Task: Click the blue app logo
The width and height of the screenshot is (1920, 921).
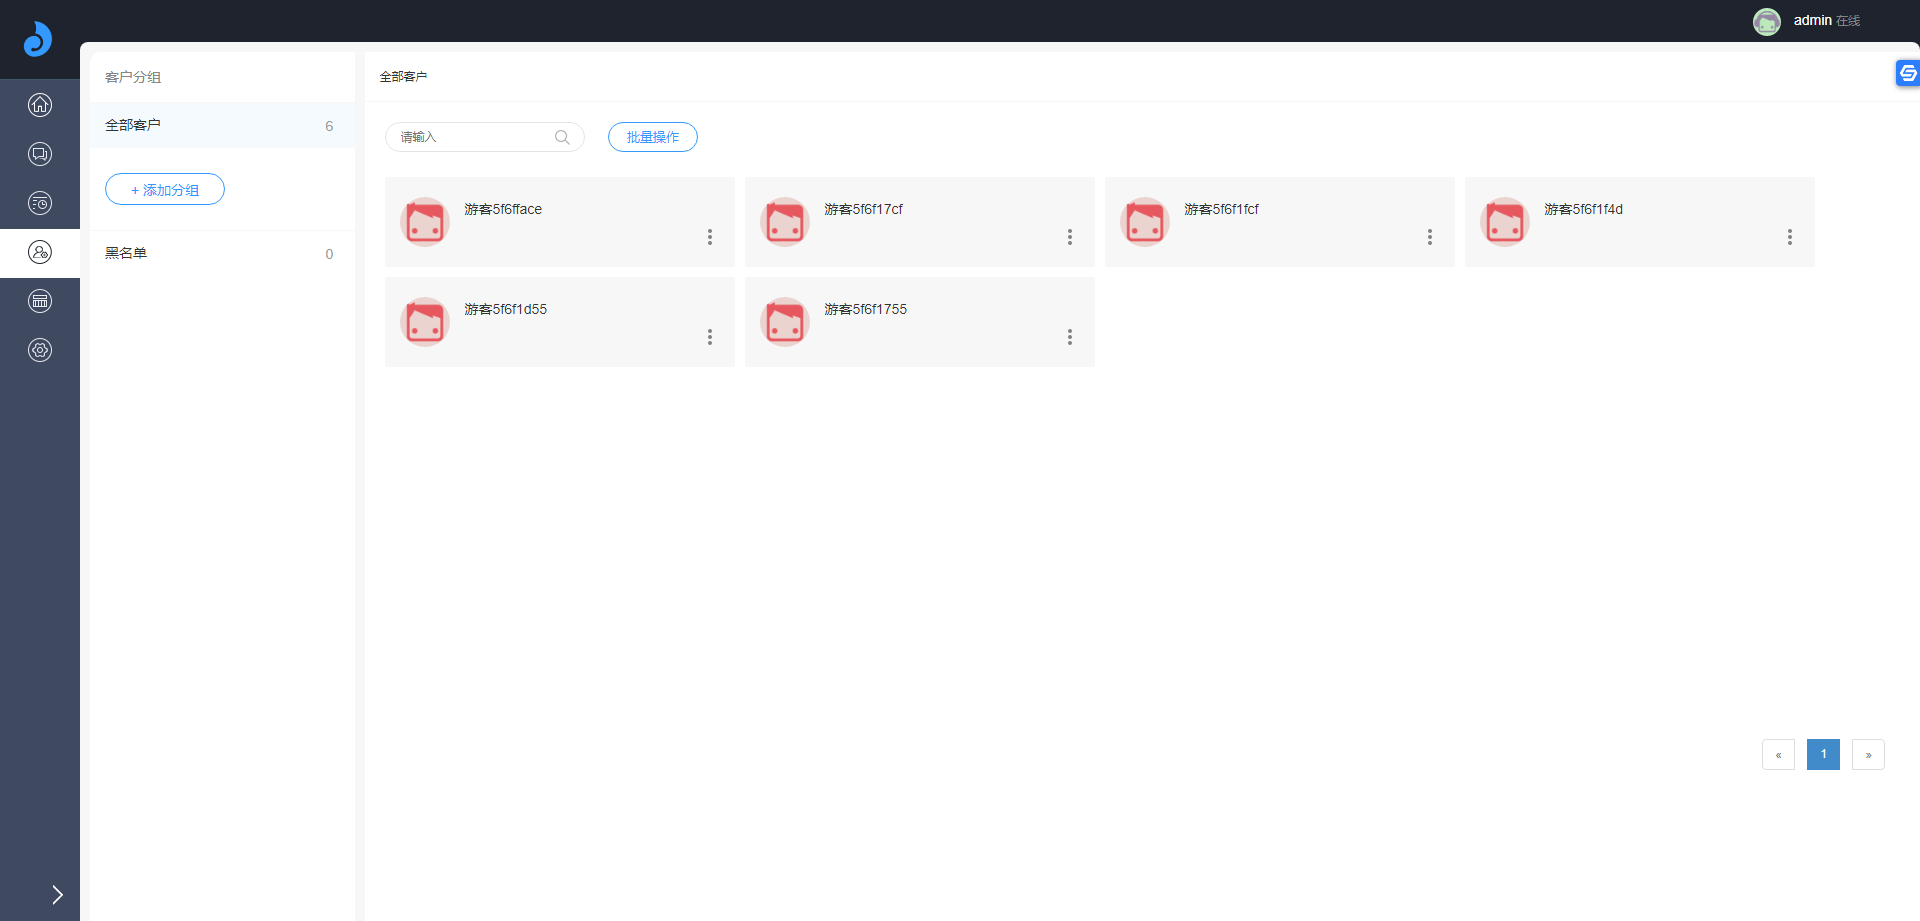Action: coord(38,39)
